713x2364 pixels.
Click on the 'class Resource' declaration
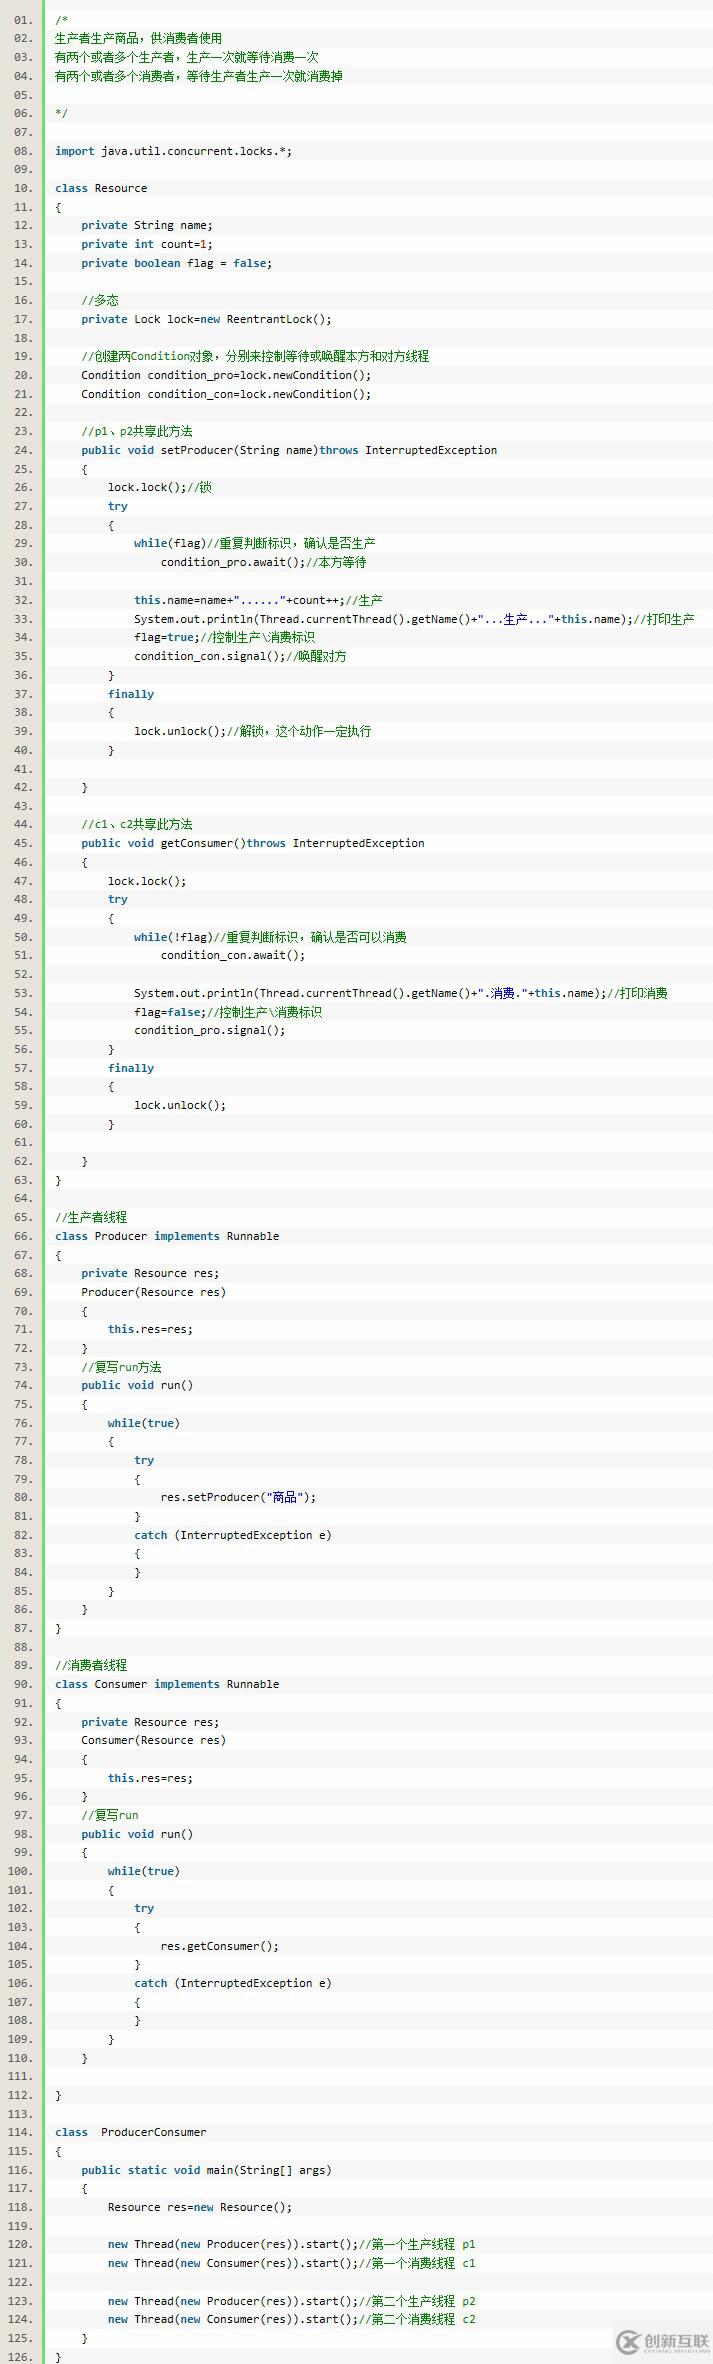click(101, 188)
